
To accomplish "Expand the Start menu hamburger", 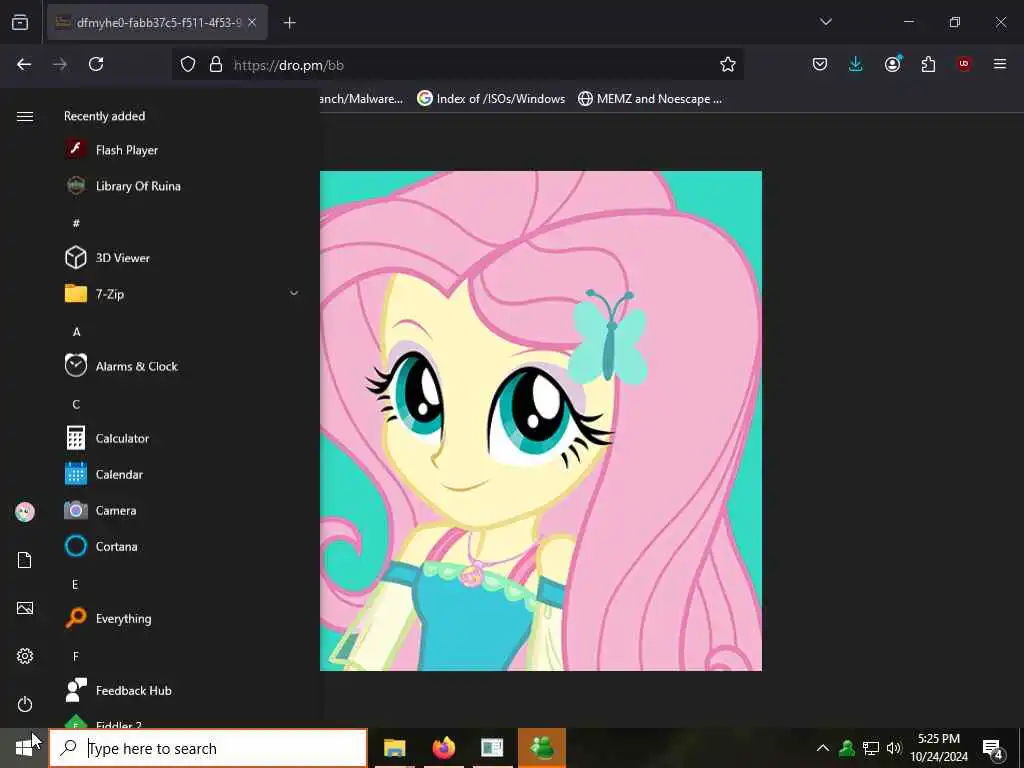I will pyautogui.click(x=25, y=116).
